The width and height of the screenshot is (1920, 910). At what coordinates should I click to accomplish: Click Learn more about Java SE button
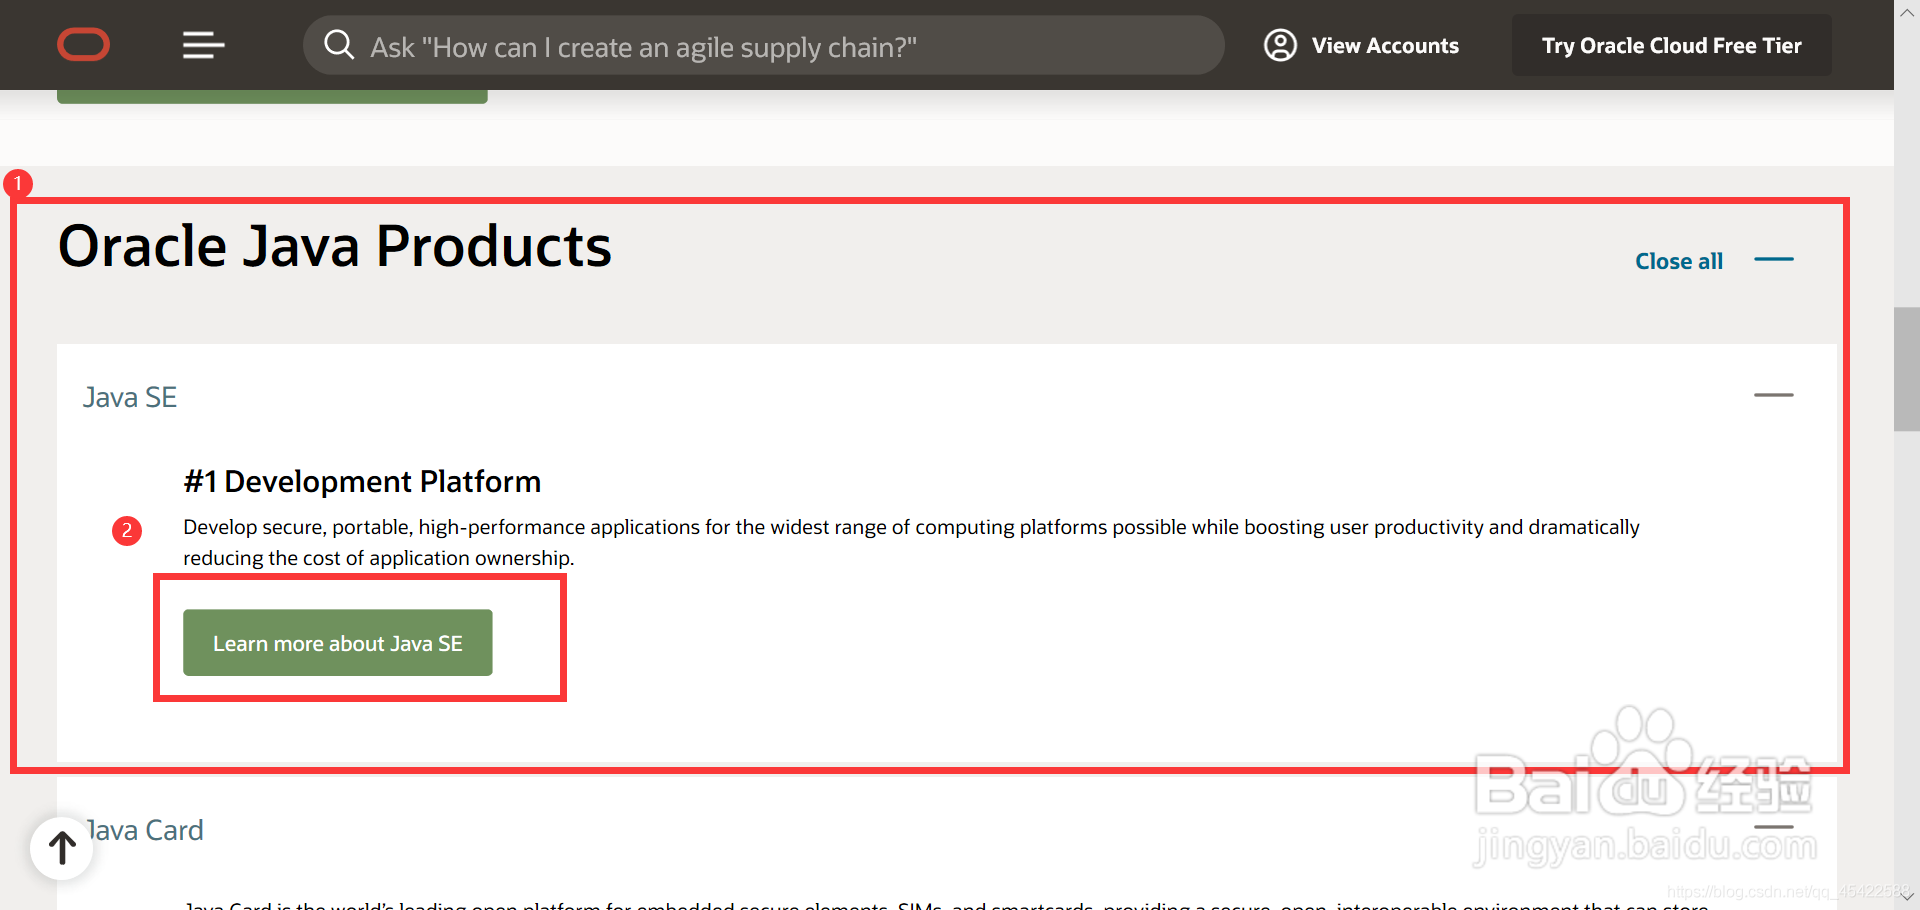(x=338, y=643)
